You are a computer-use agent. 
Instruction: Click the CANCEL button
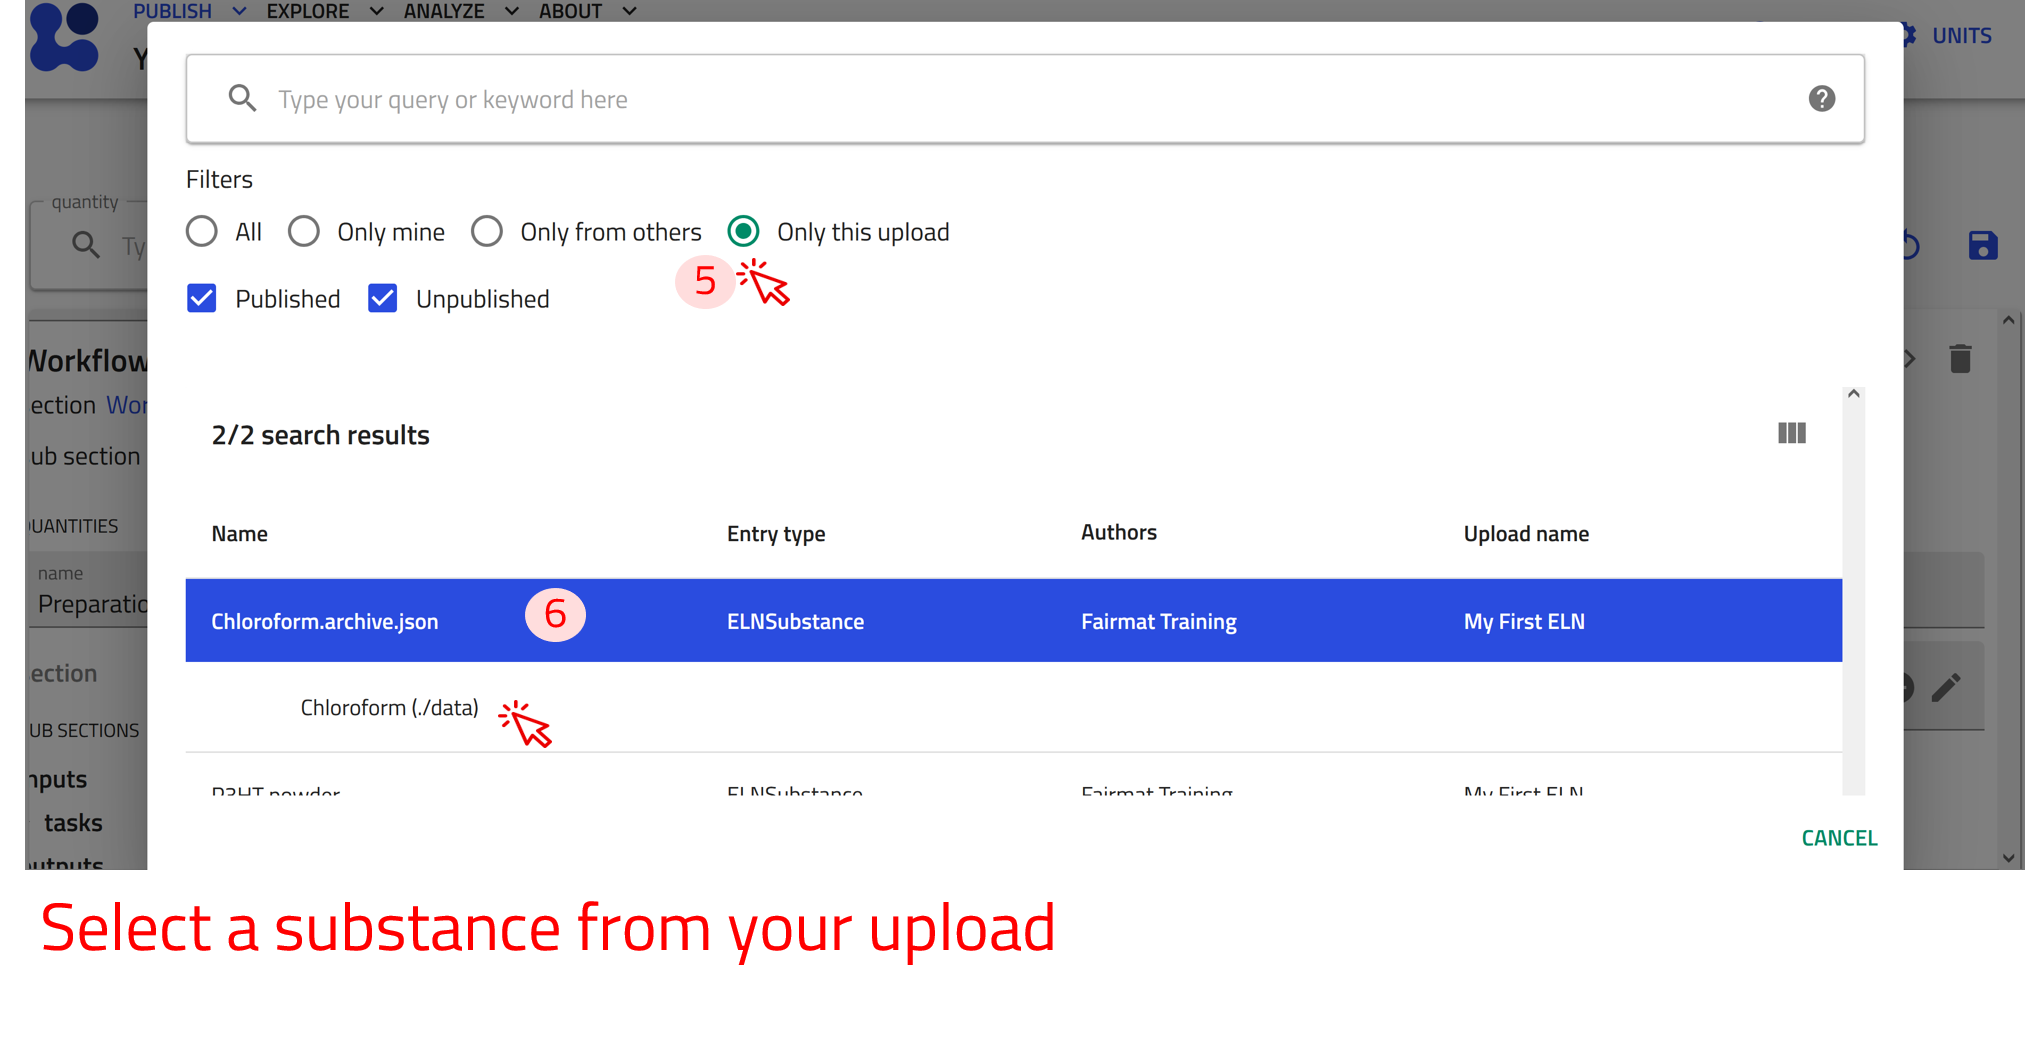1838,838
